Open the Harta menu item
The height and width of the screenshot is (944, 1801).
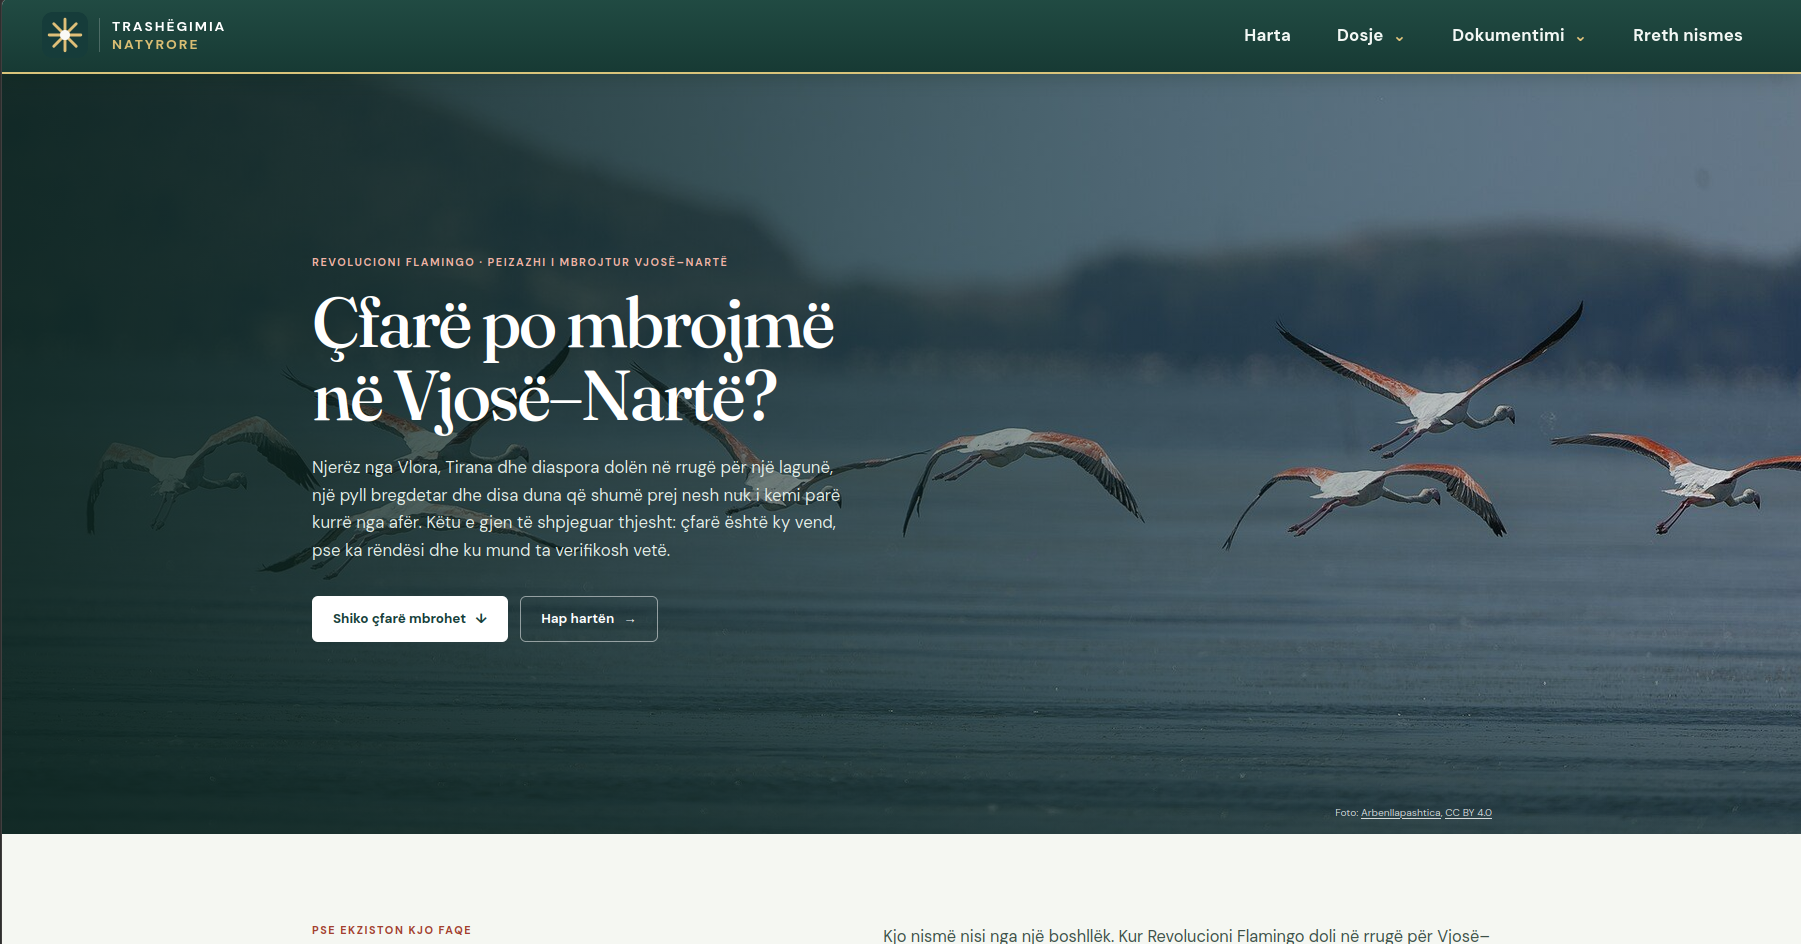(x=1267, y=35)
